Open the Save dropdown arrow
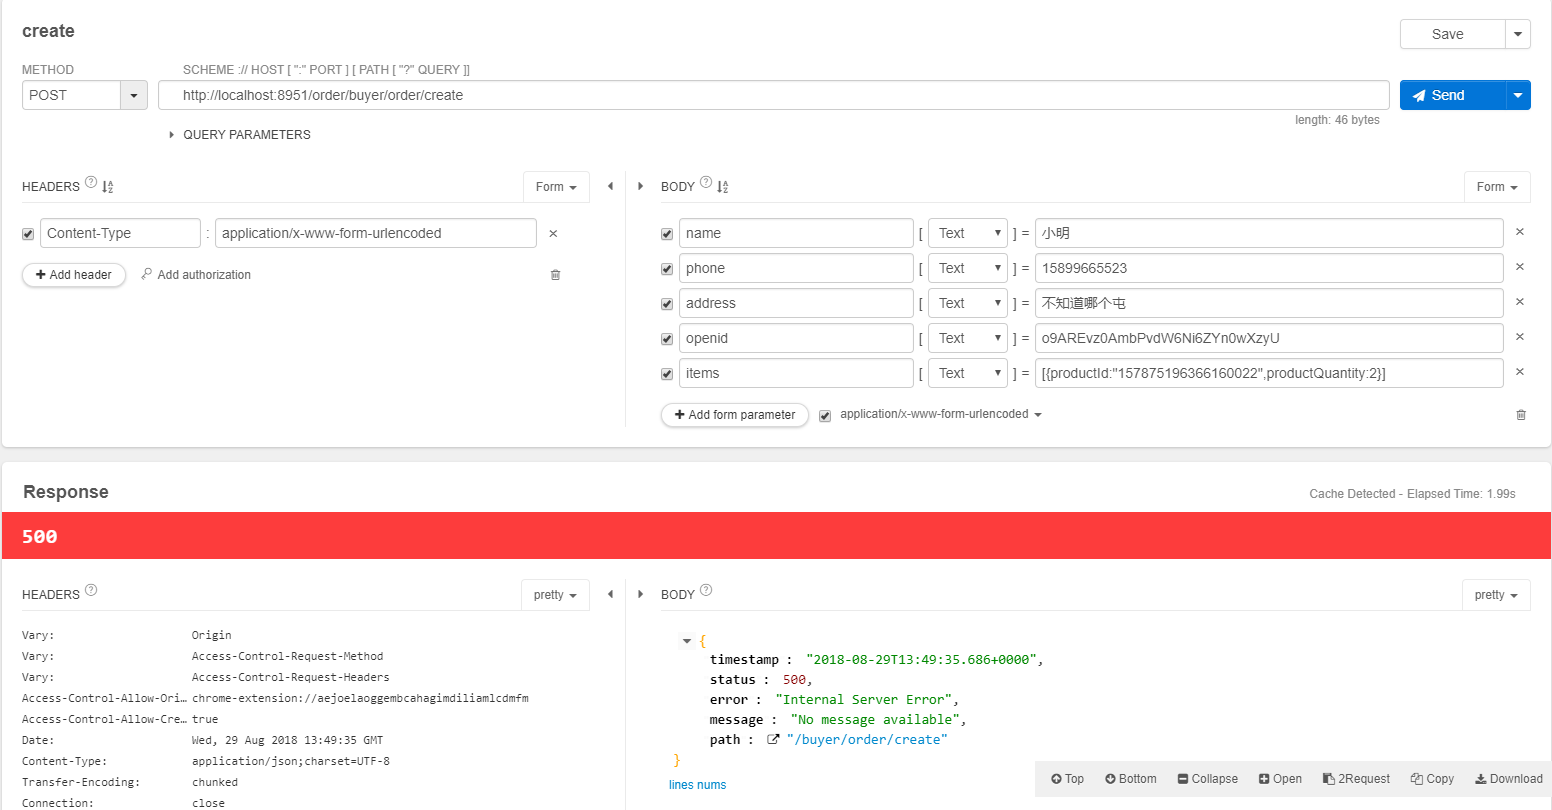Viewport: 1552px width, 810px height. click(1518, 34)
